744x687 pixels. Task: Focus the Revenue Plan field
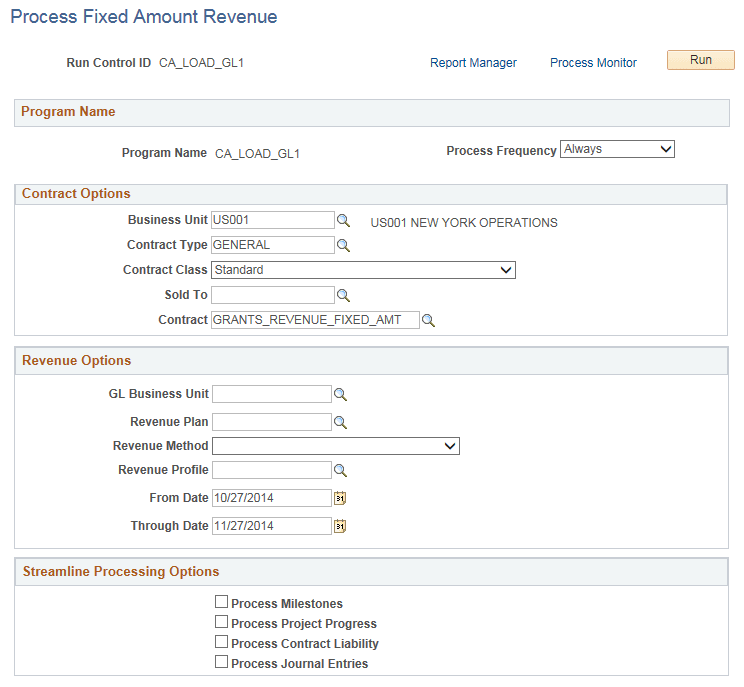pos(272,422)
